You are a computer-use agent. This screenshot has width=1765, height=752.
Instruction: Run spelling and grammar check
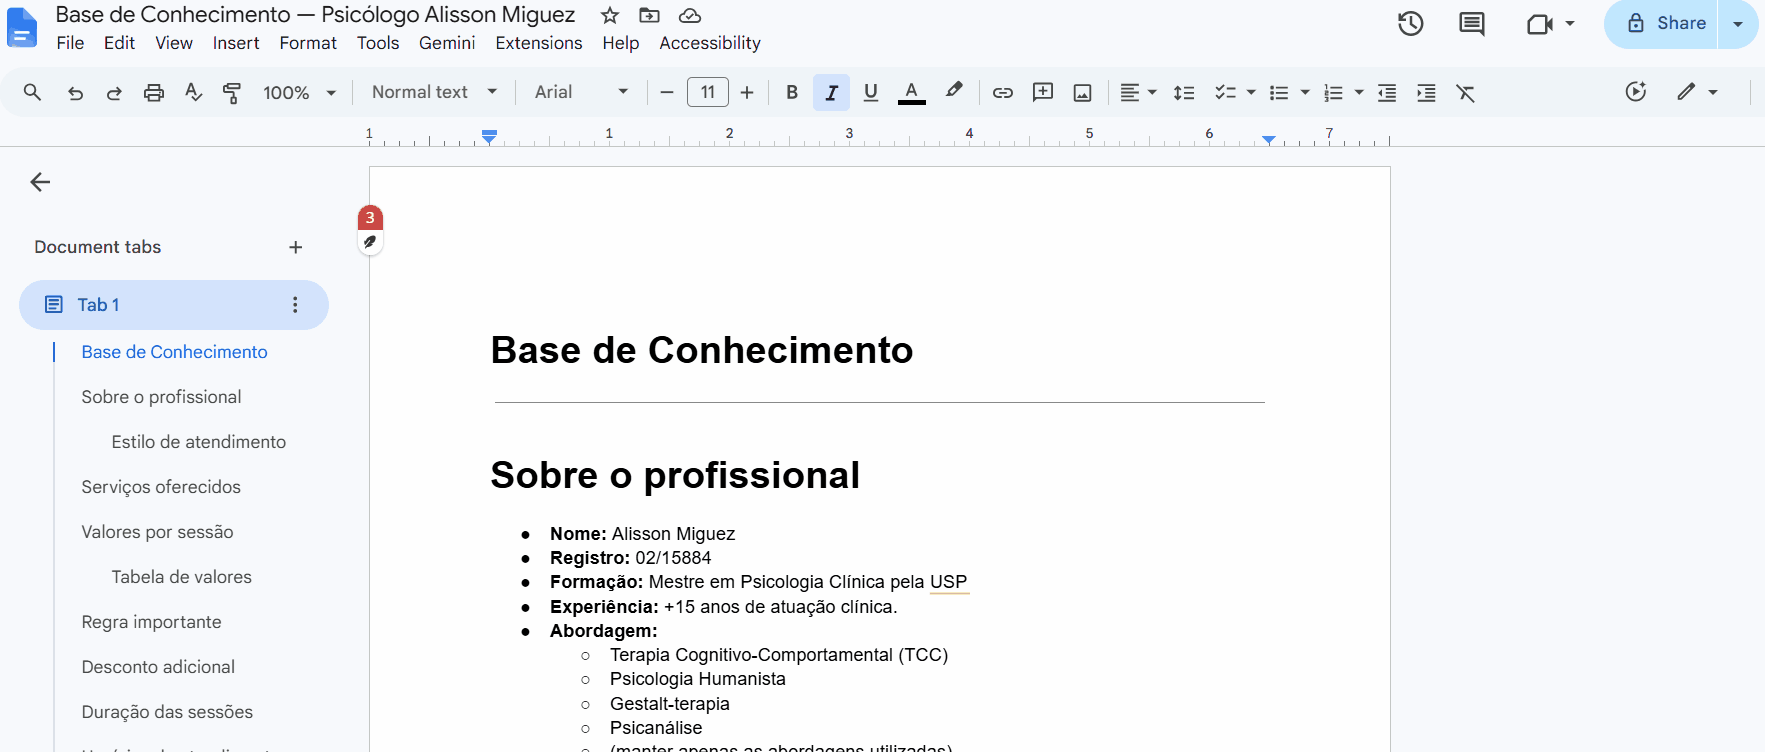[194, 92]
